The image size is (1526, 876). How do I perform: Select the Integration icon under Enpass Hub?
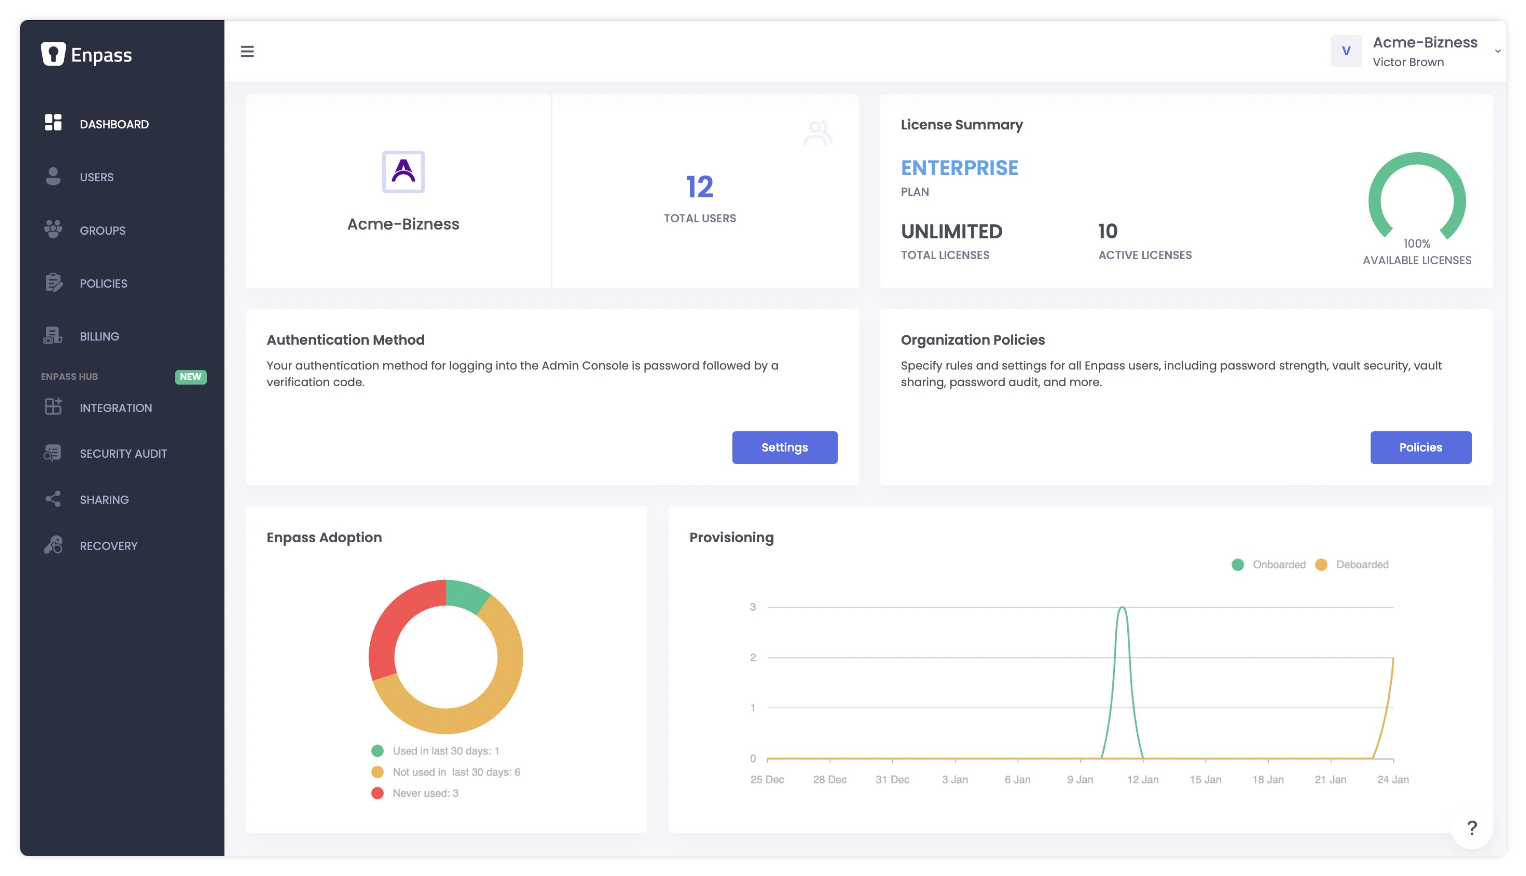click(x=52, y=407)
